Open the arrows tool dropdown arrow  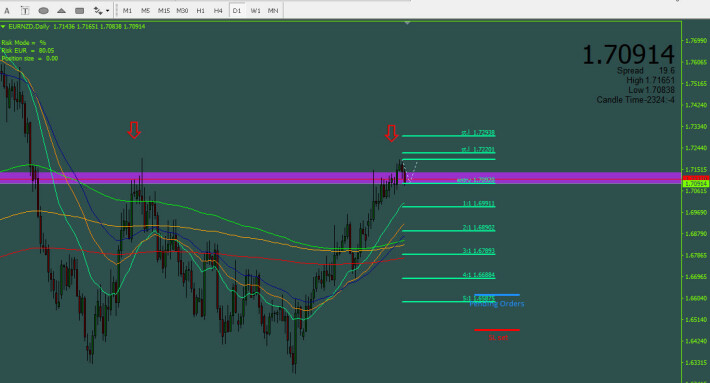pyautogui.click(x=107, y=11)
